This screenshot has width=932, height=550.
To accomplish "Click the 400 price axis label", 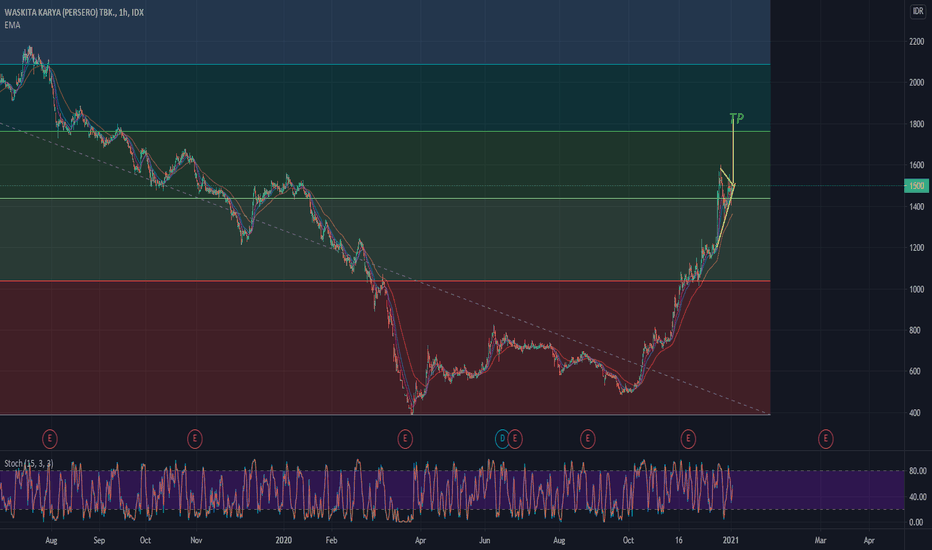I will click(x=915, y=413).
